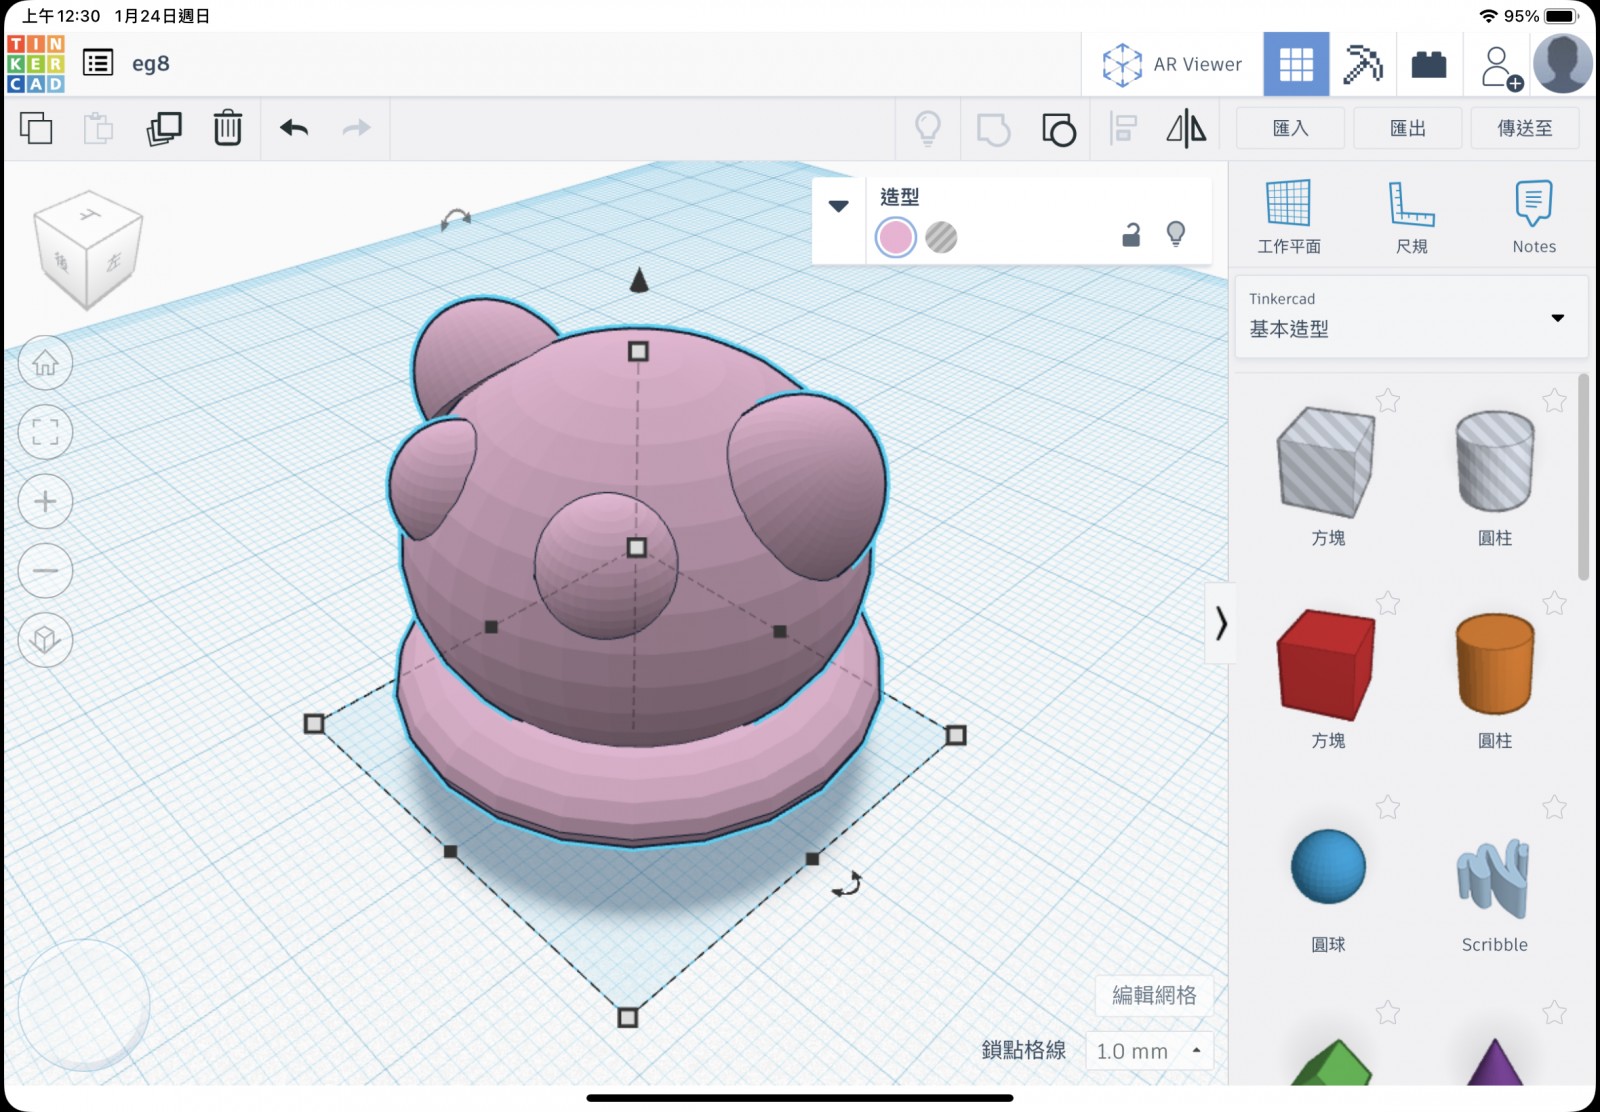Choose the pink solid color swatch
The image size is (1600, 1112).
[x=895, y=238]
